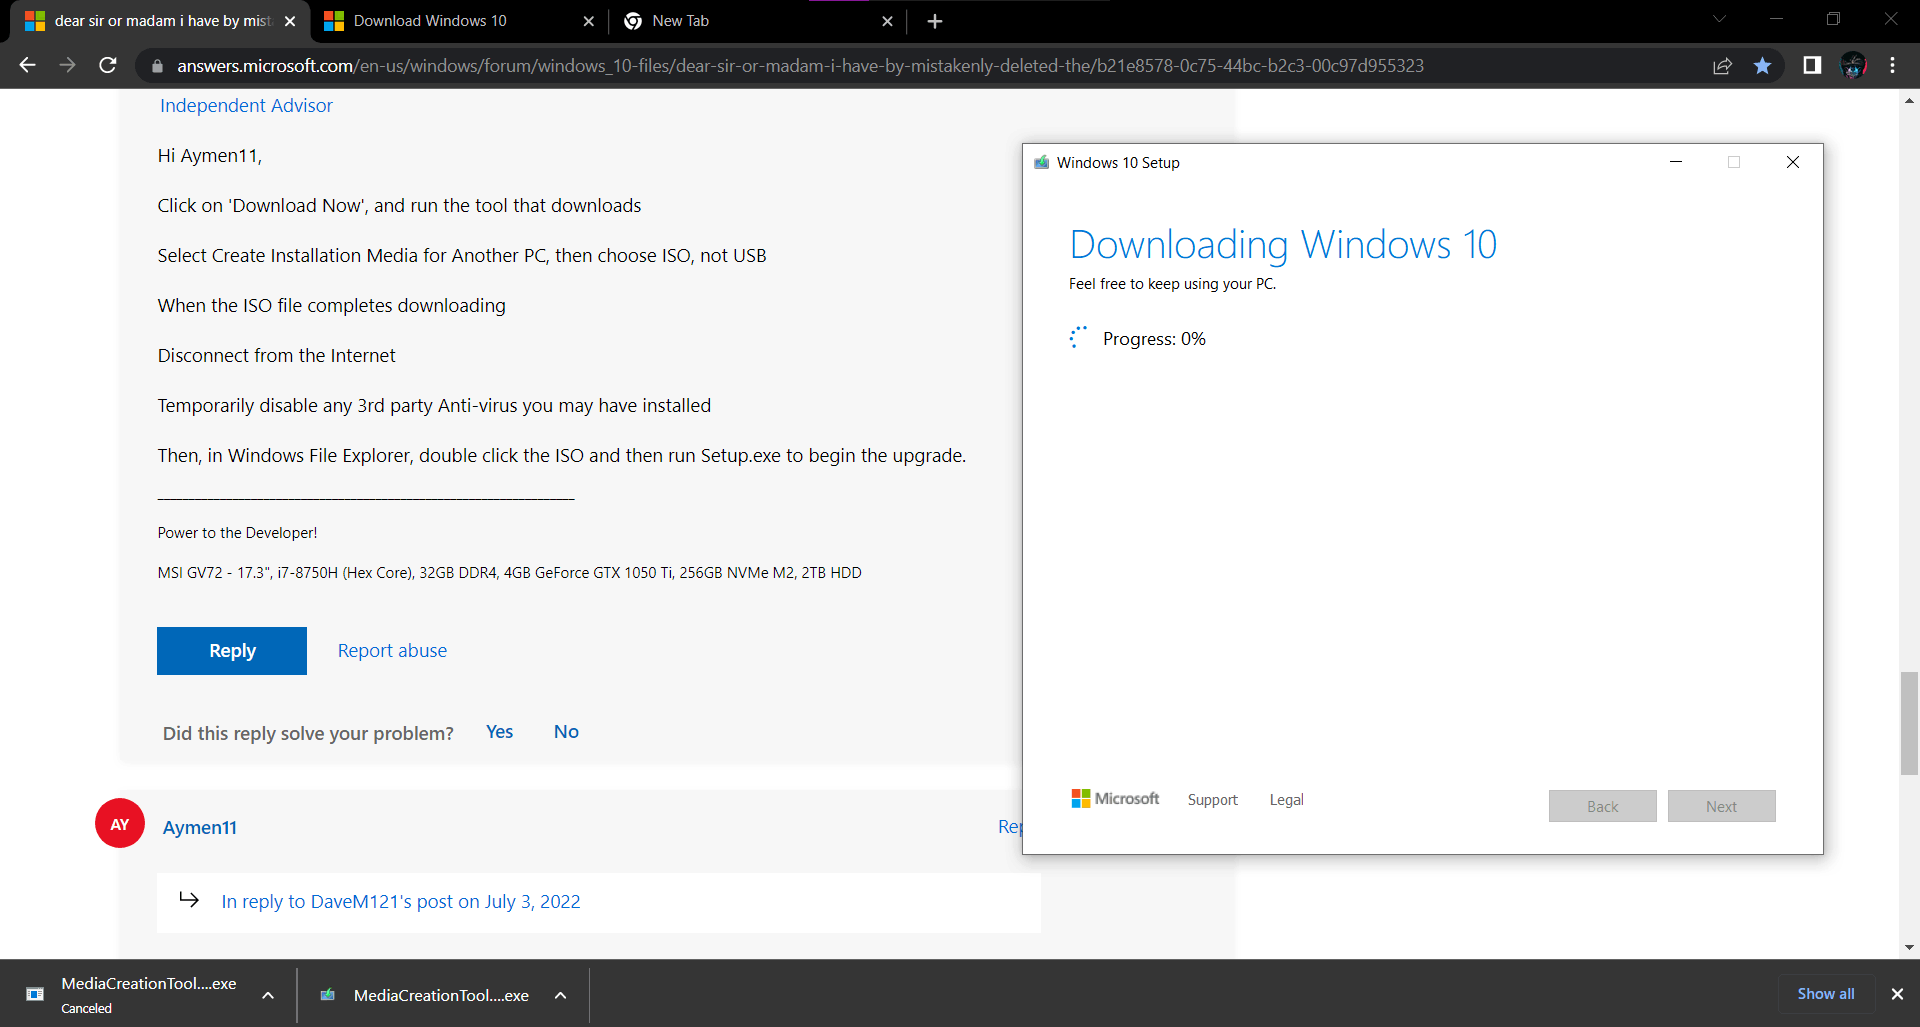This screenshot has height=1027, width=1920.
Task: Close the Windows 10 Setup window
Action: pos(1793,162)
